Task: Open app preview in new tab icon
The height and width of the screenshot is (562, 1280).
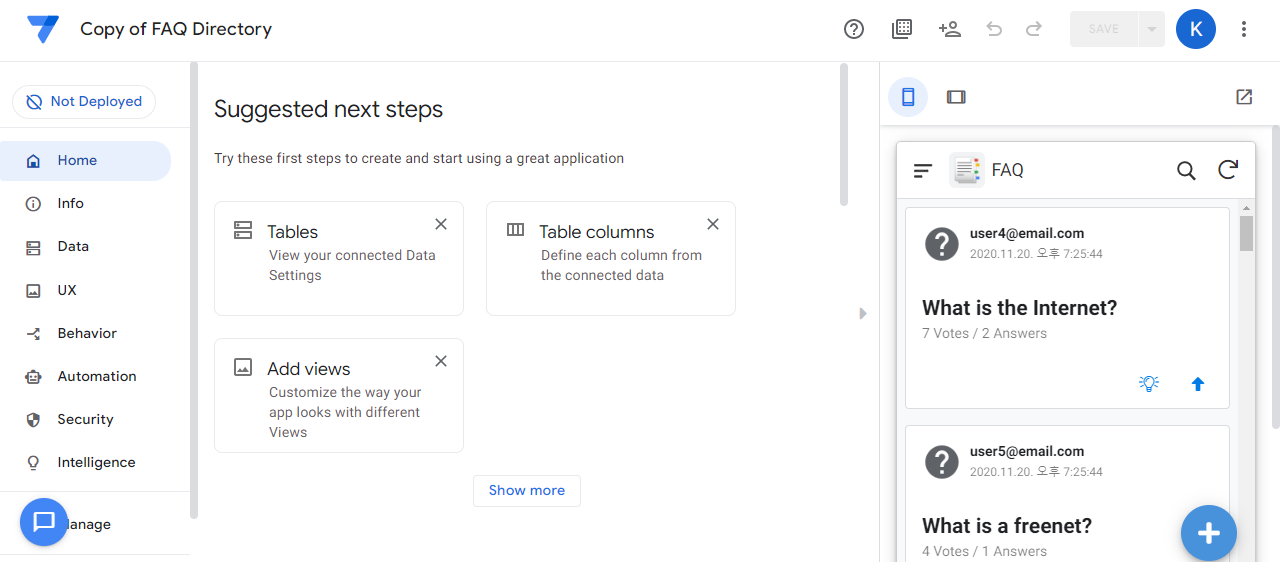Action: pos(1244,97)
